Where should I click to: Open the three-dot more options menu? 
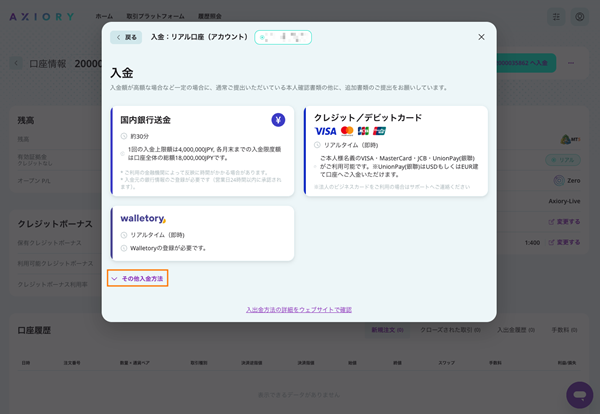pos(571,63)
